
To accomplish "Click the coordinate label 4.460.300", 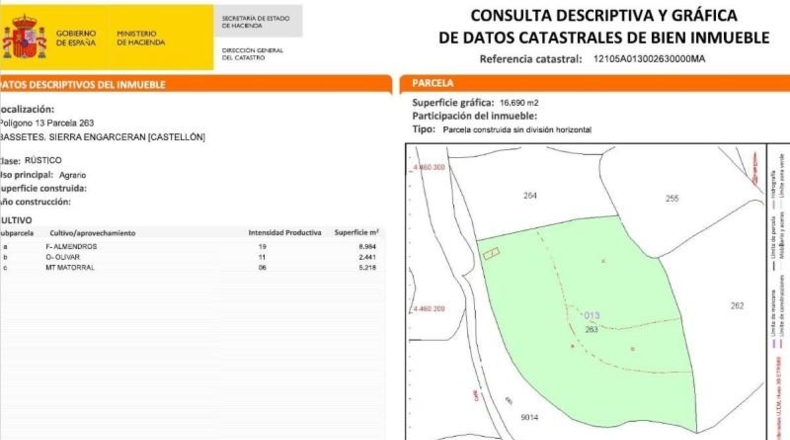I will pyautogui.click(x=429, y=167).
